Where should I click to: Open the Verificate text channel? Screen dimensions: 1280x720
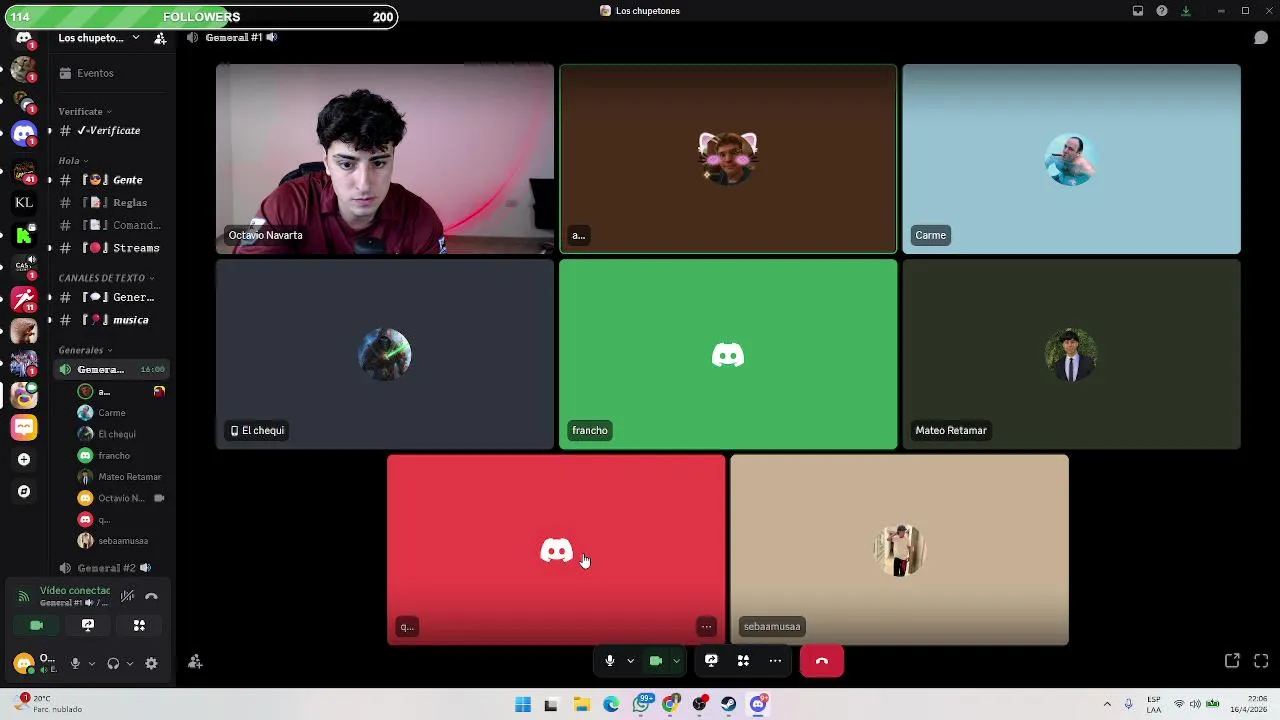pos(111,131)
